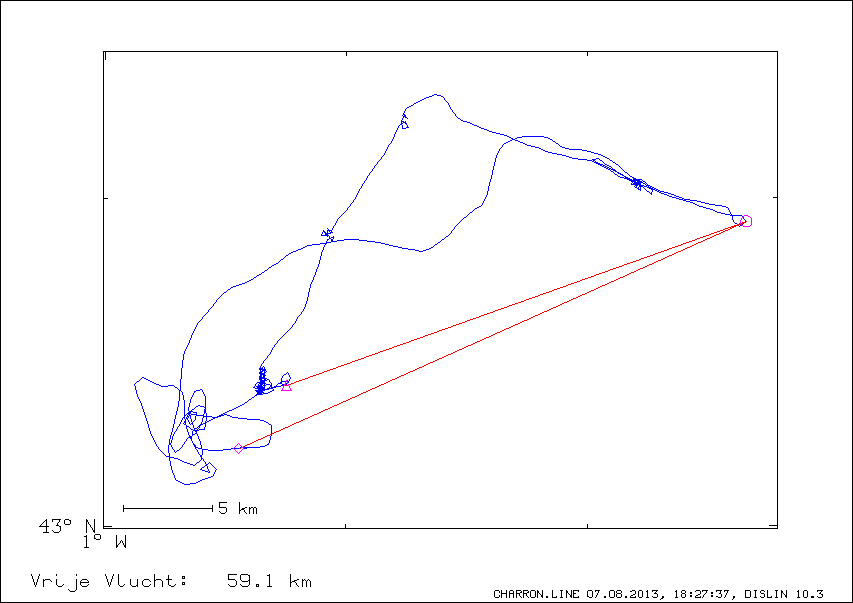Click the magenta diamond marker on the track
This screenshot has width=853, height=603.
point(238,448)
